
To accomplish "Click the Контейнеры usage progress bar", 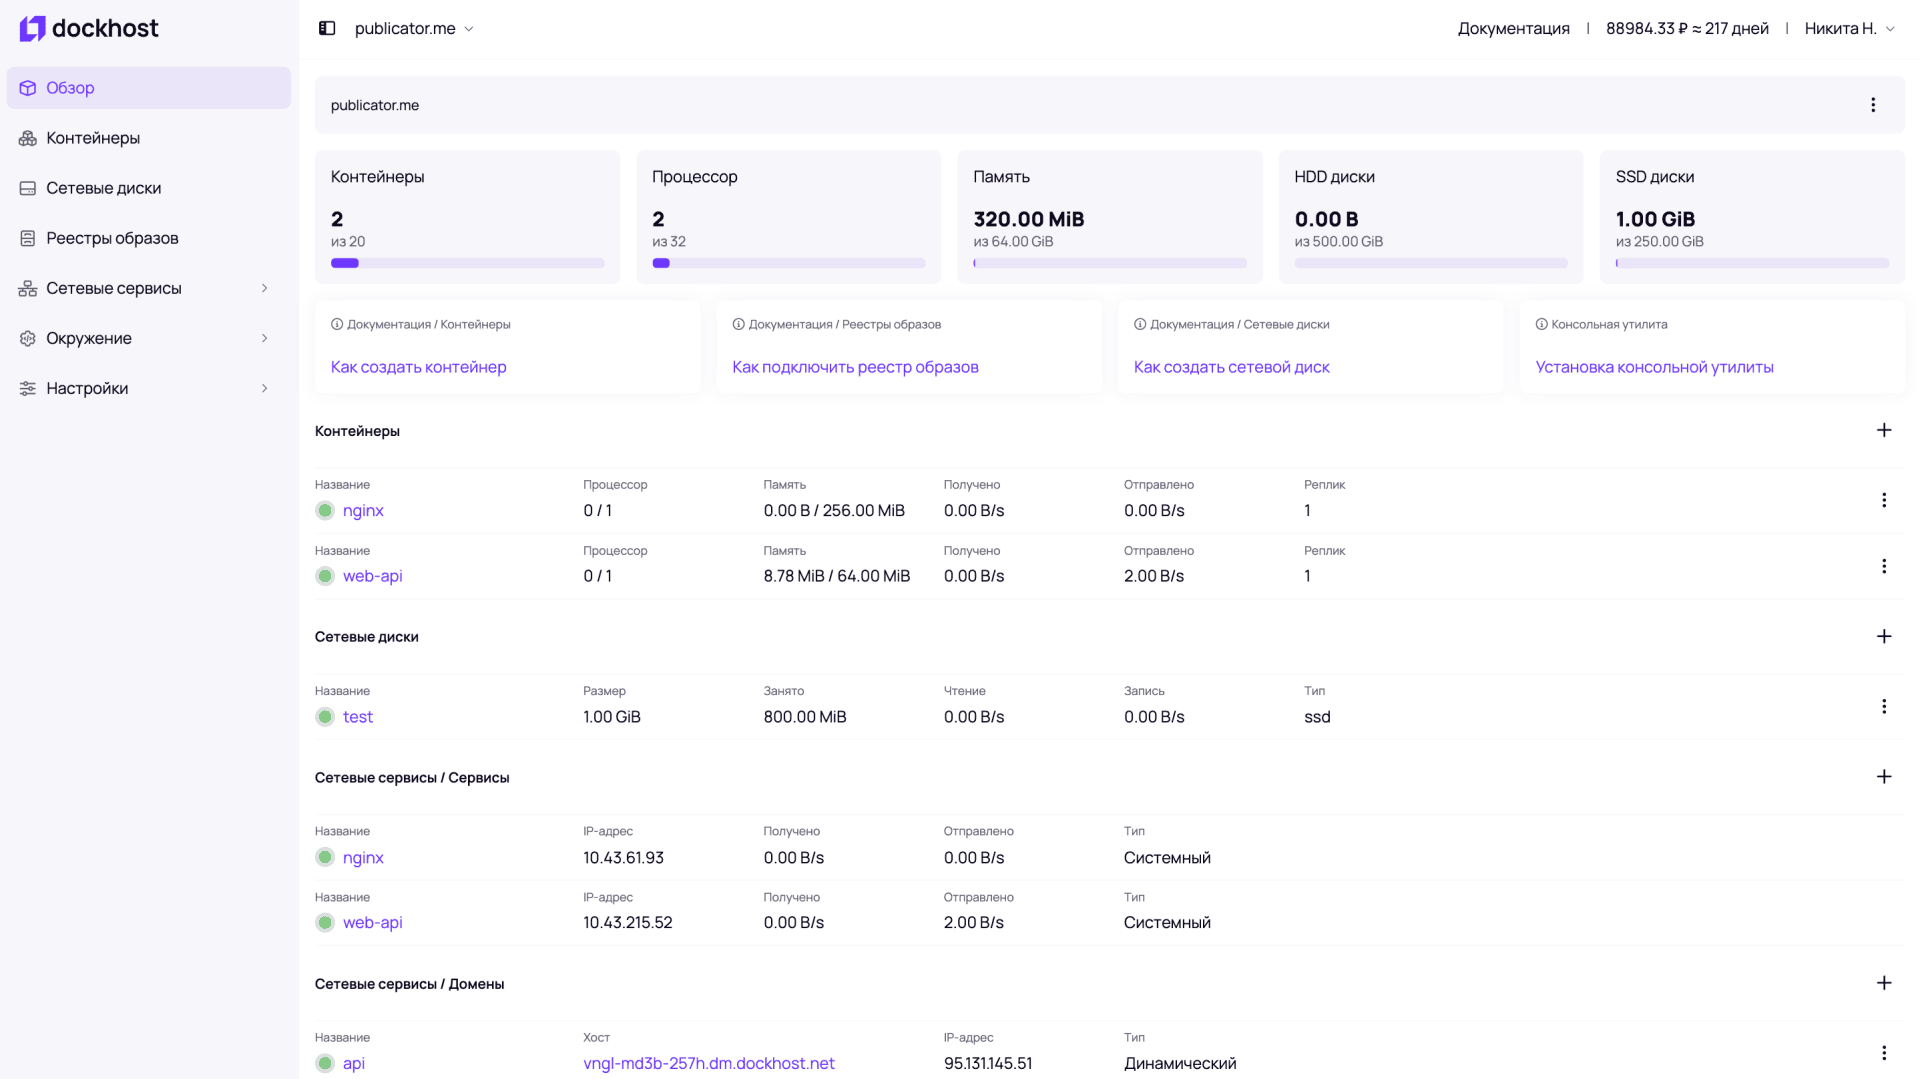I will pos(467,263).
